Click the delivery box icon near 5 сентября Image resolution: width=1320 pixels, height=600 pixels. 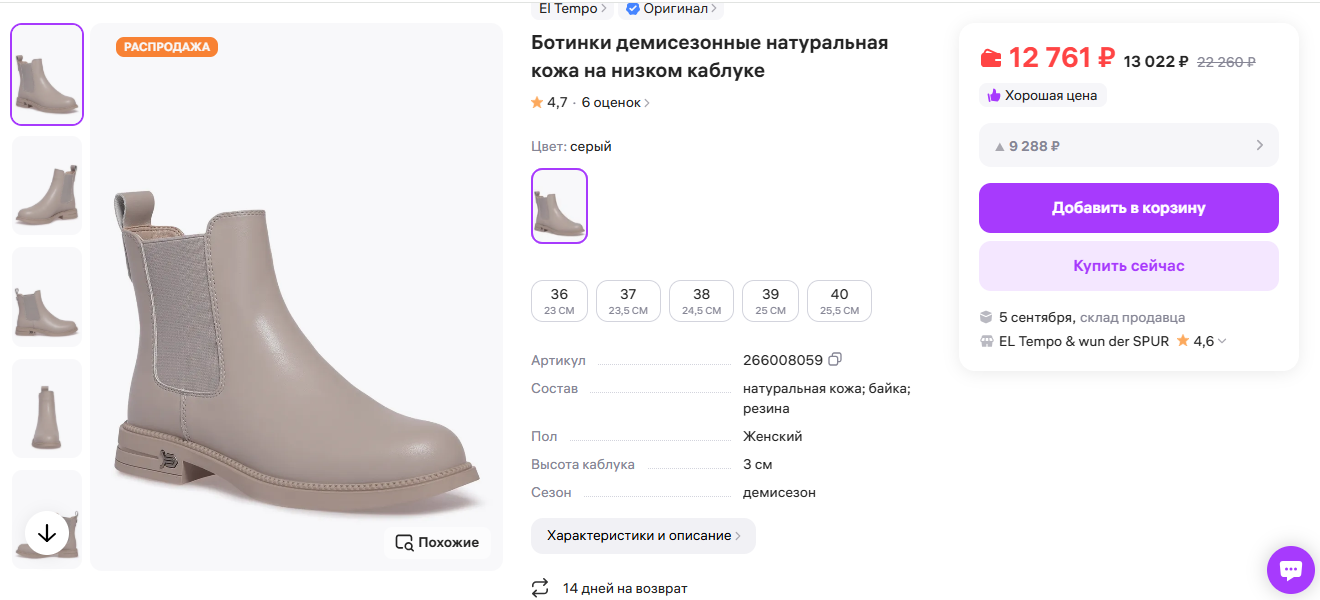point(988,317)
